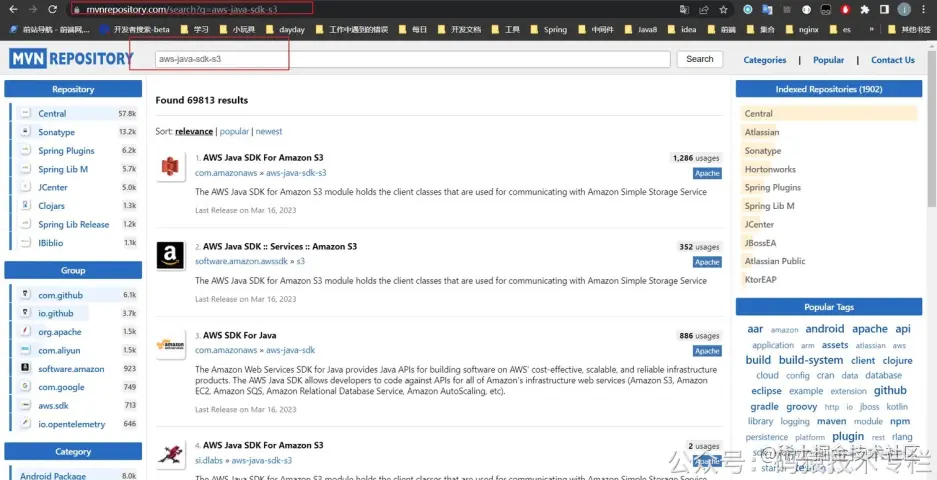
Task: Select Hortonworks in Indexed Repositories
Action: pyautogui.click(x=770, y=169)
